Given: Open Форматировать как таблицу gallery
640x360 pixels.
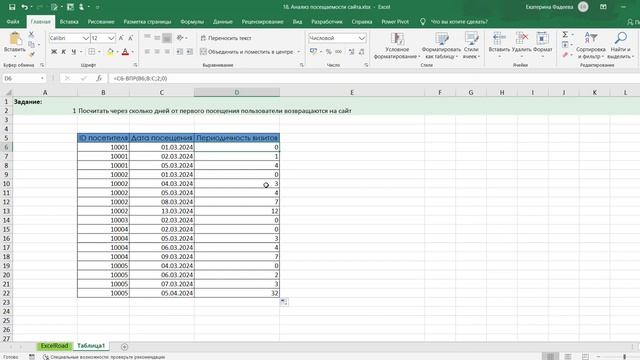Looking at the screenshot, I should (x=441, y=46).
